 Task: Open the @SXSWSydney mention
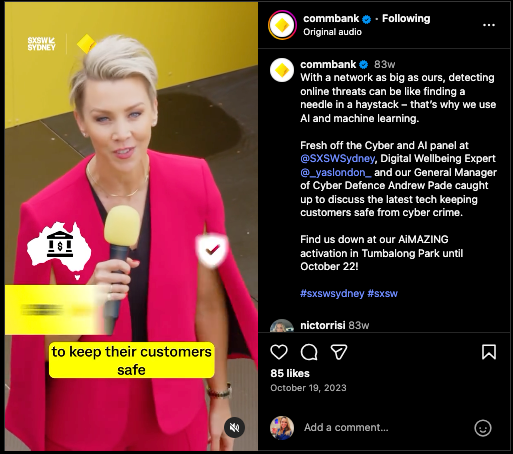point(338,158)
